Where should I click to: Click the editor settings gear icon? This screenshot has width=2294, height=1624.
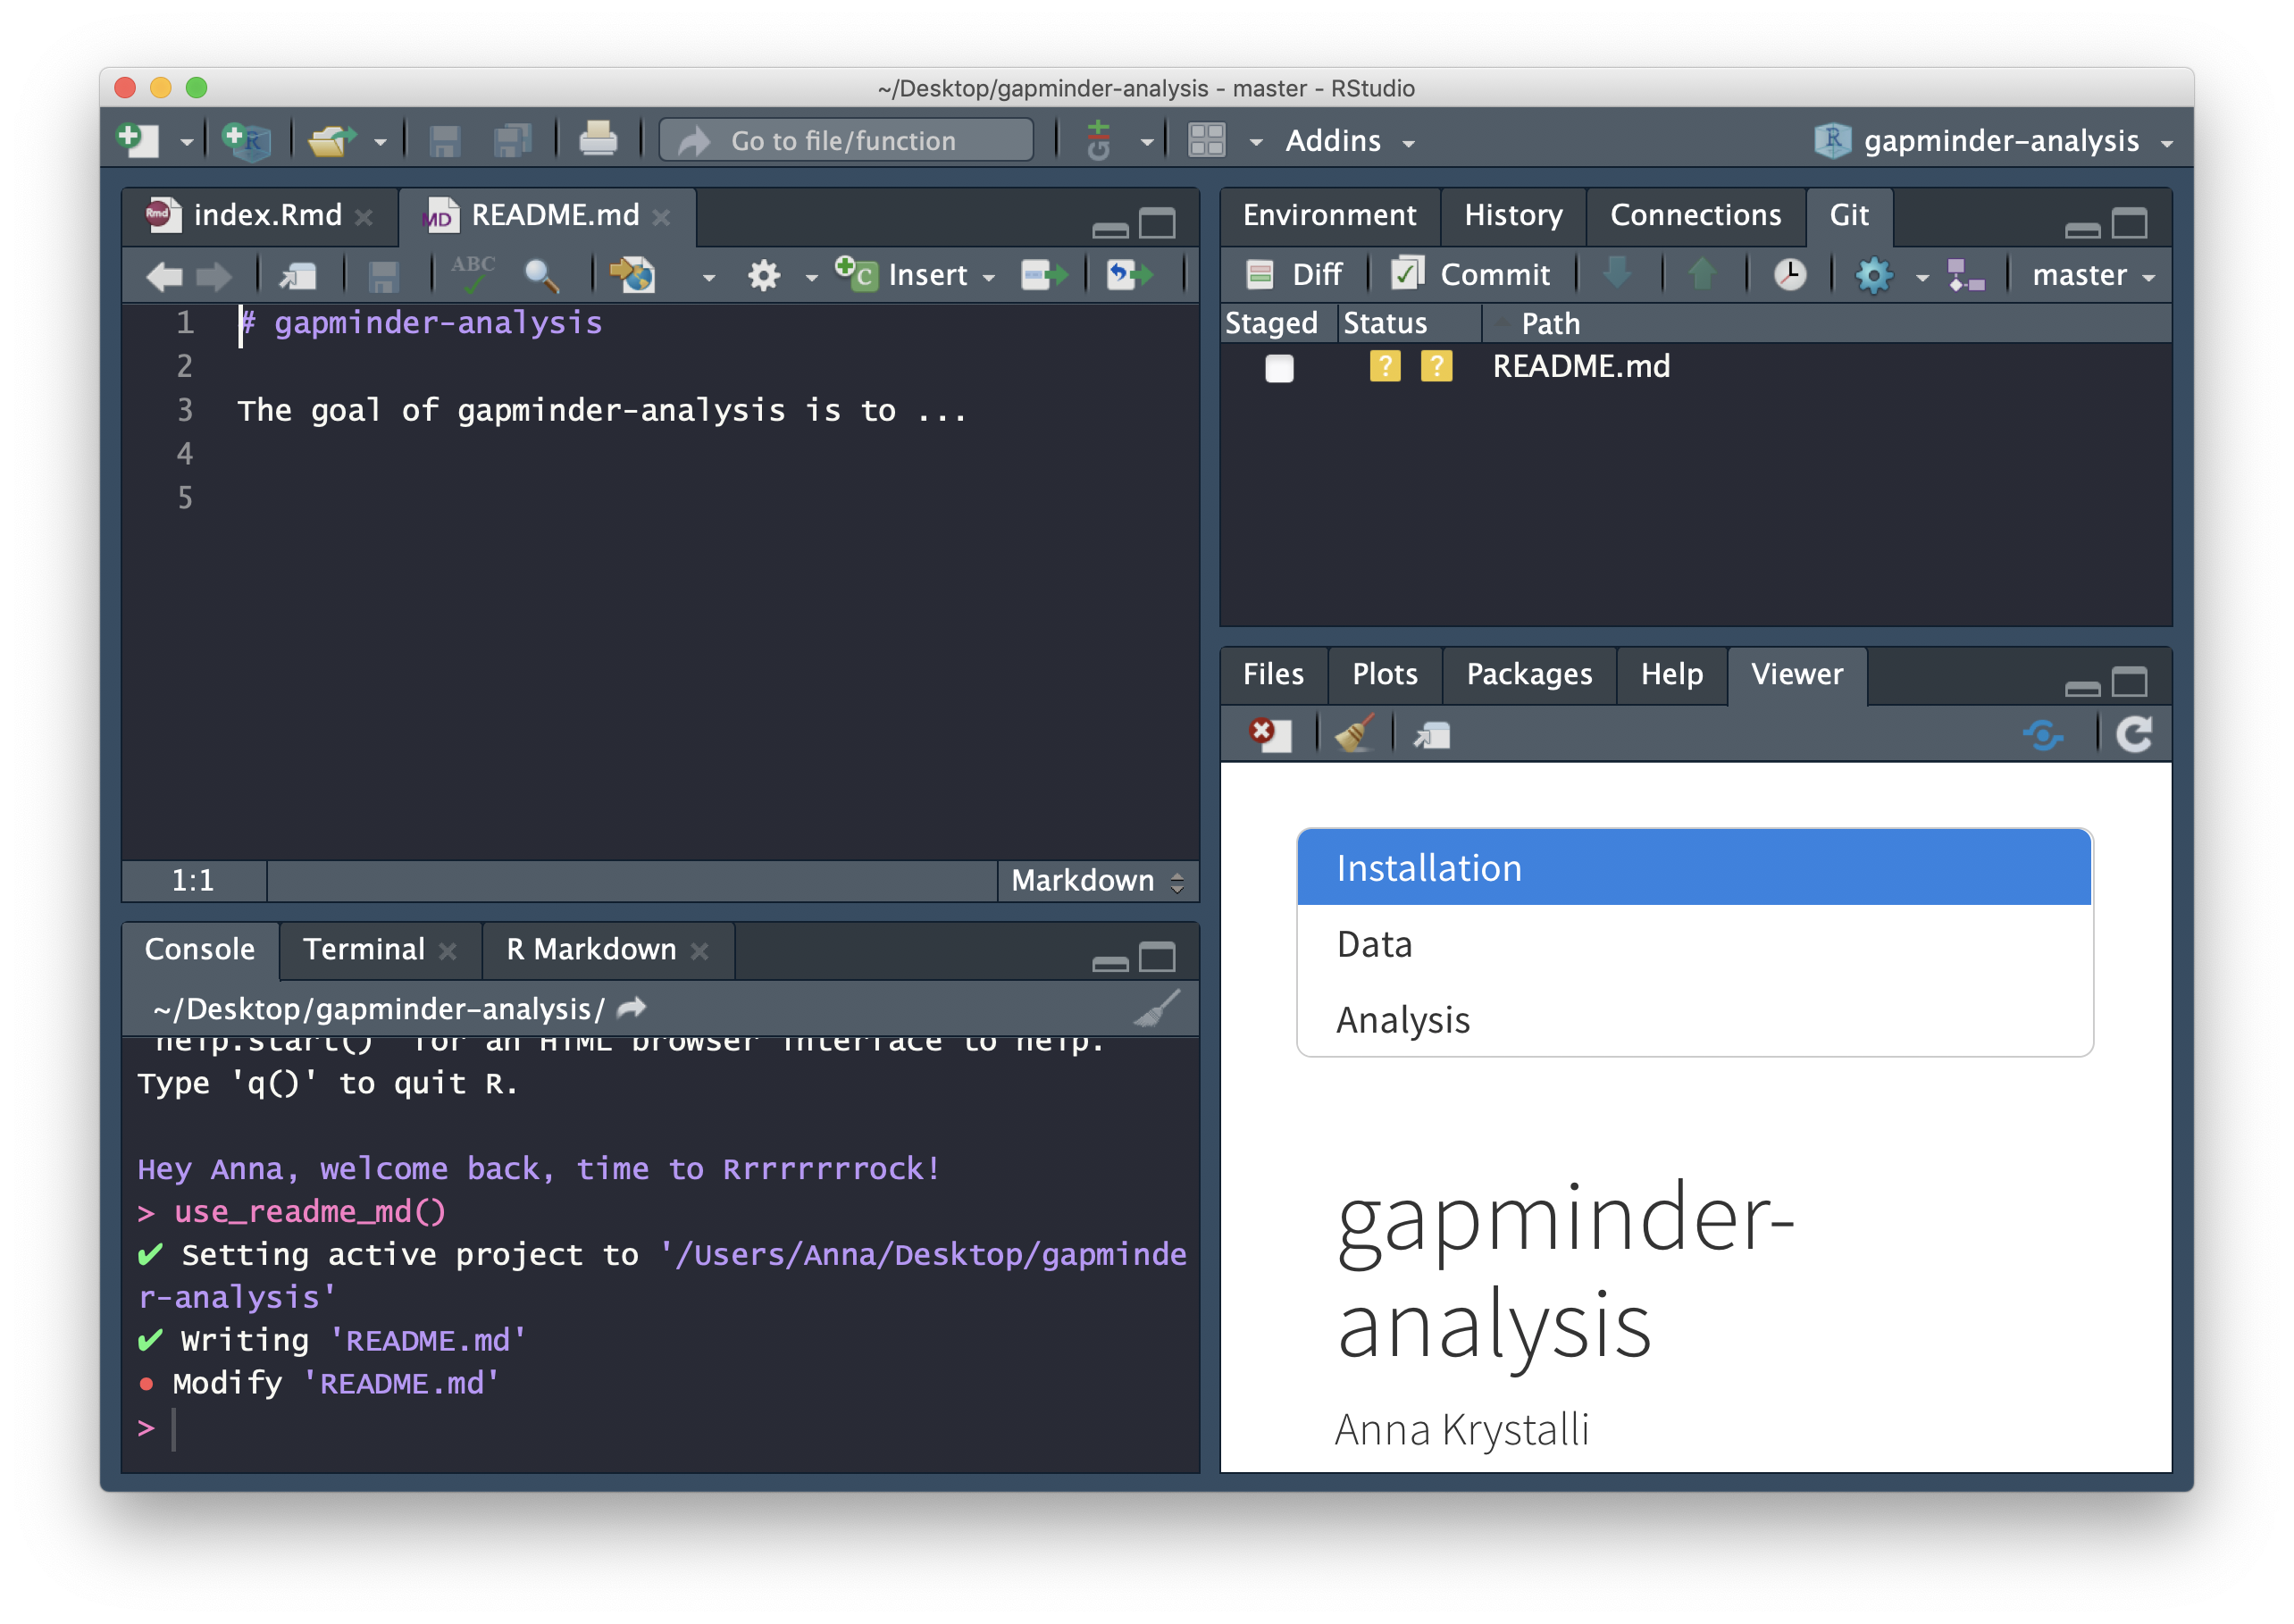pos(764,275)
